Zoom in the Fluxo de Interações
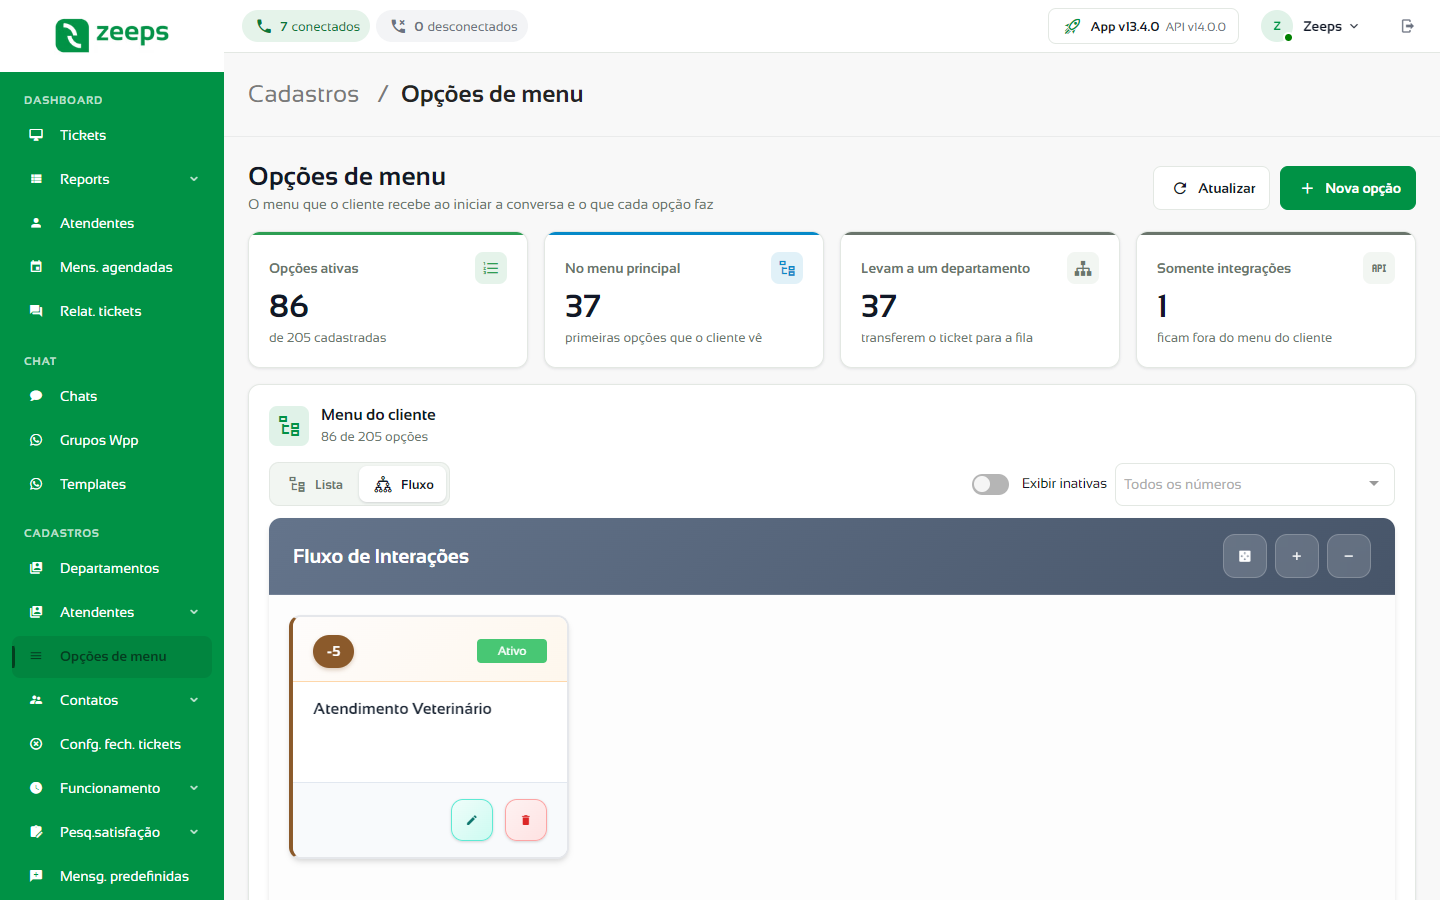Screen dimensions: 1440x900 [x=1297, y=556]
